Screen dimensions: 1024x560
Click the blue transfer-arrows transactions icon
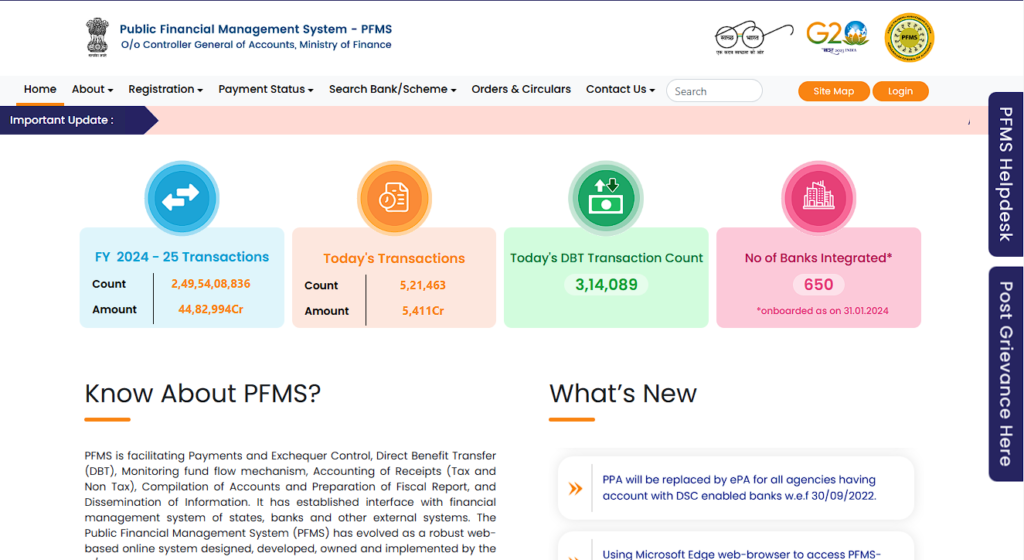click(x=182, y=198)
